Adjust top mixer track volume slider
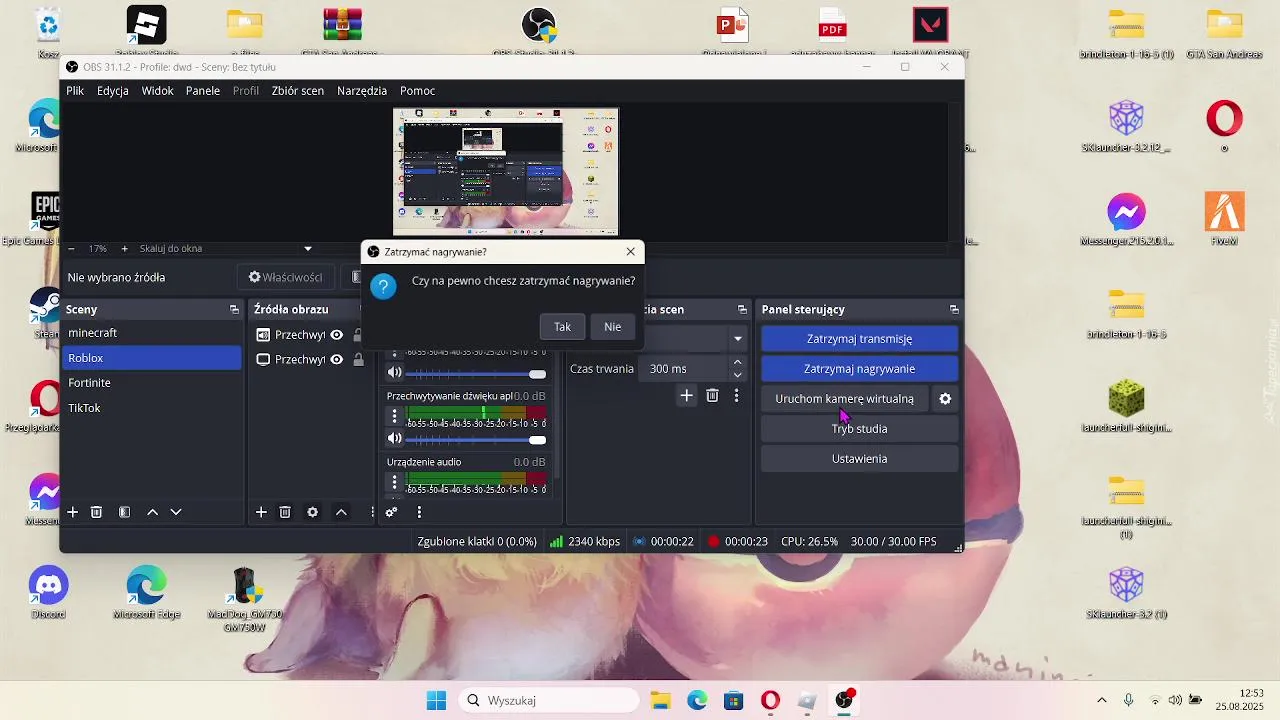Viewport: 1280px width, 720px height. point(476,374)
